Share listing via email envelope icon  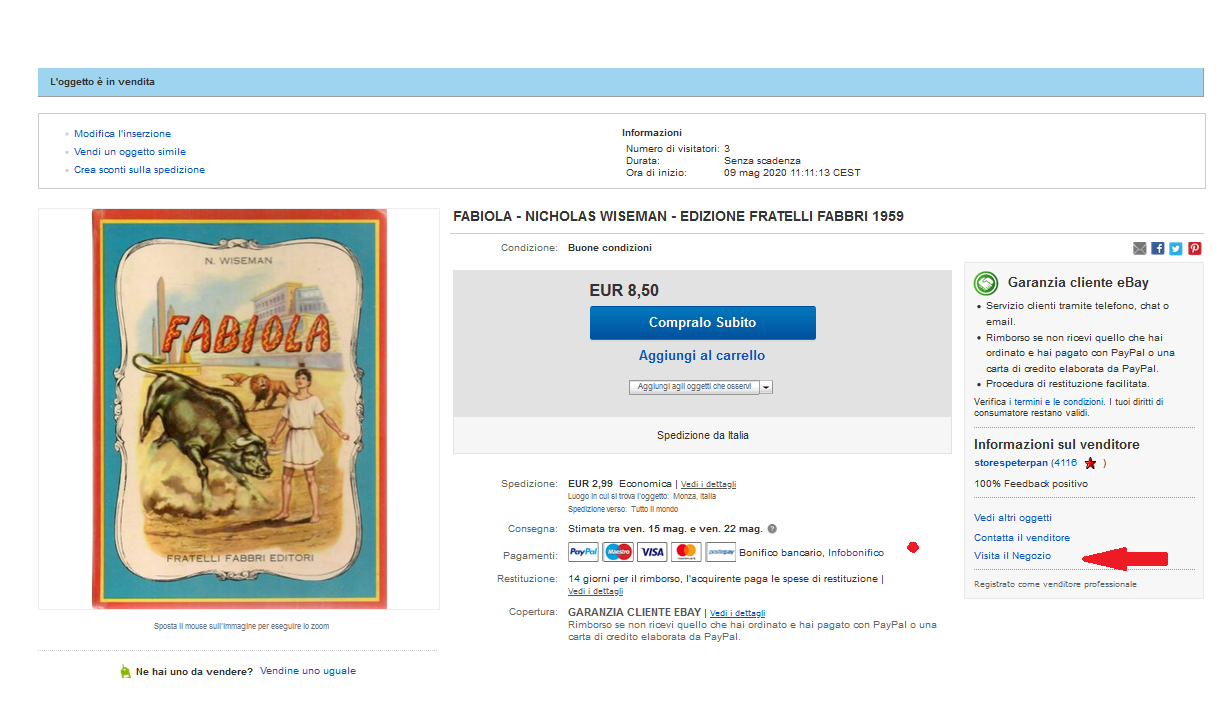point(1139,248)
